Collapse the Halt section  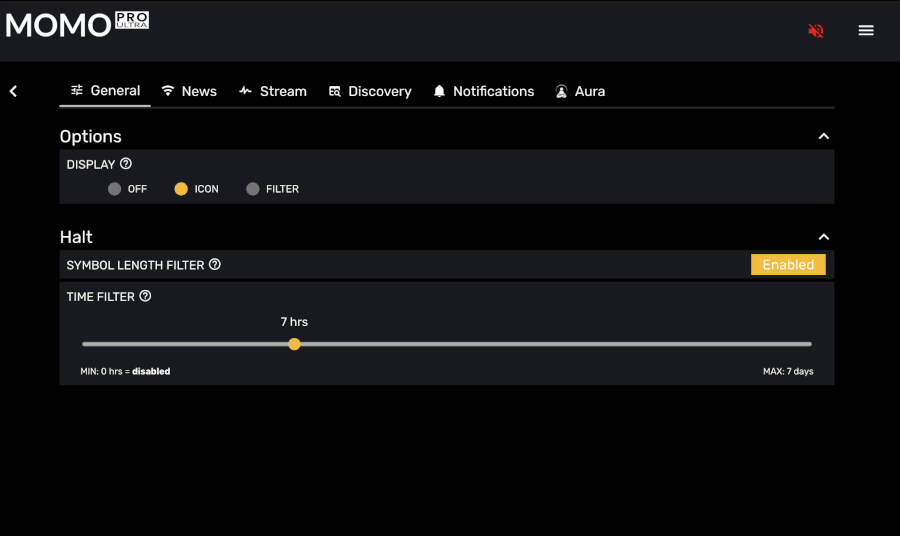click(823, 237)
